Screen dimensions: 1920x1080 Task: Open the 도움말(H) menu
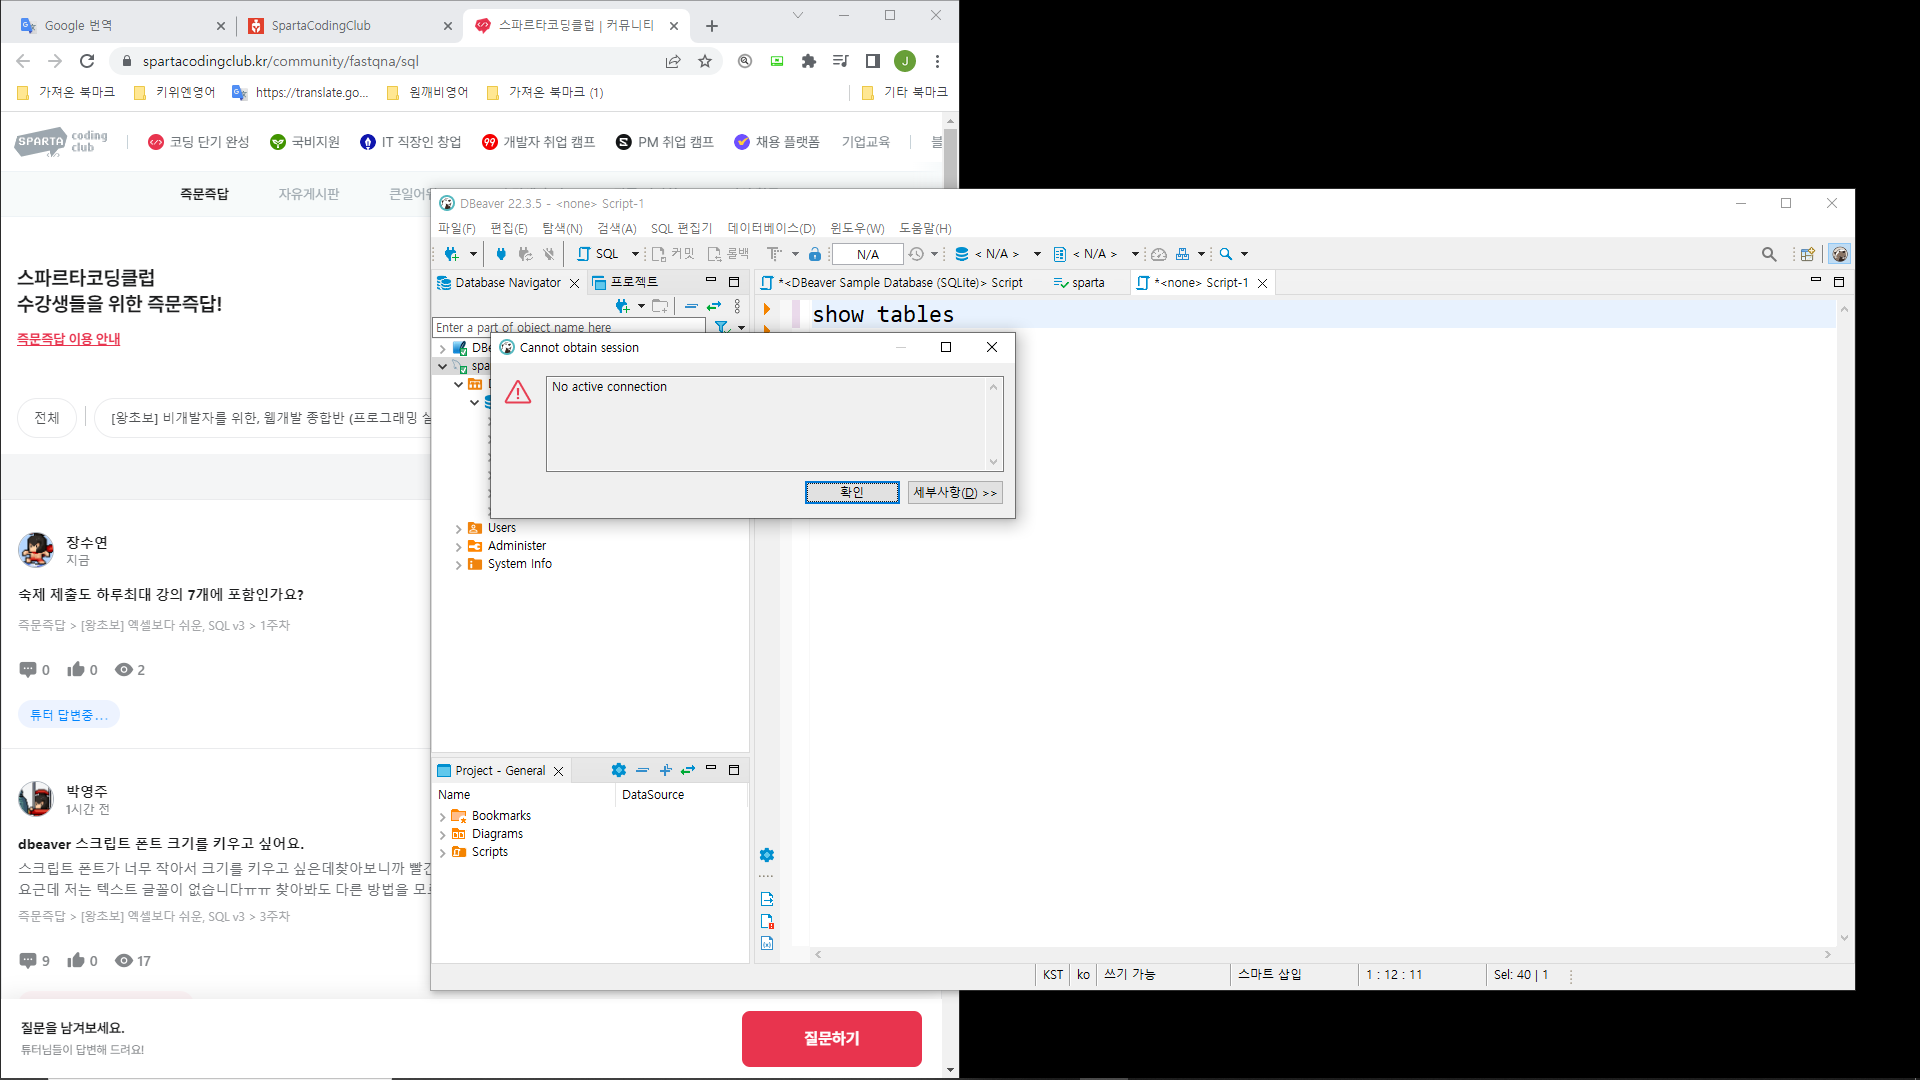click(x=925, y=229)
